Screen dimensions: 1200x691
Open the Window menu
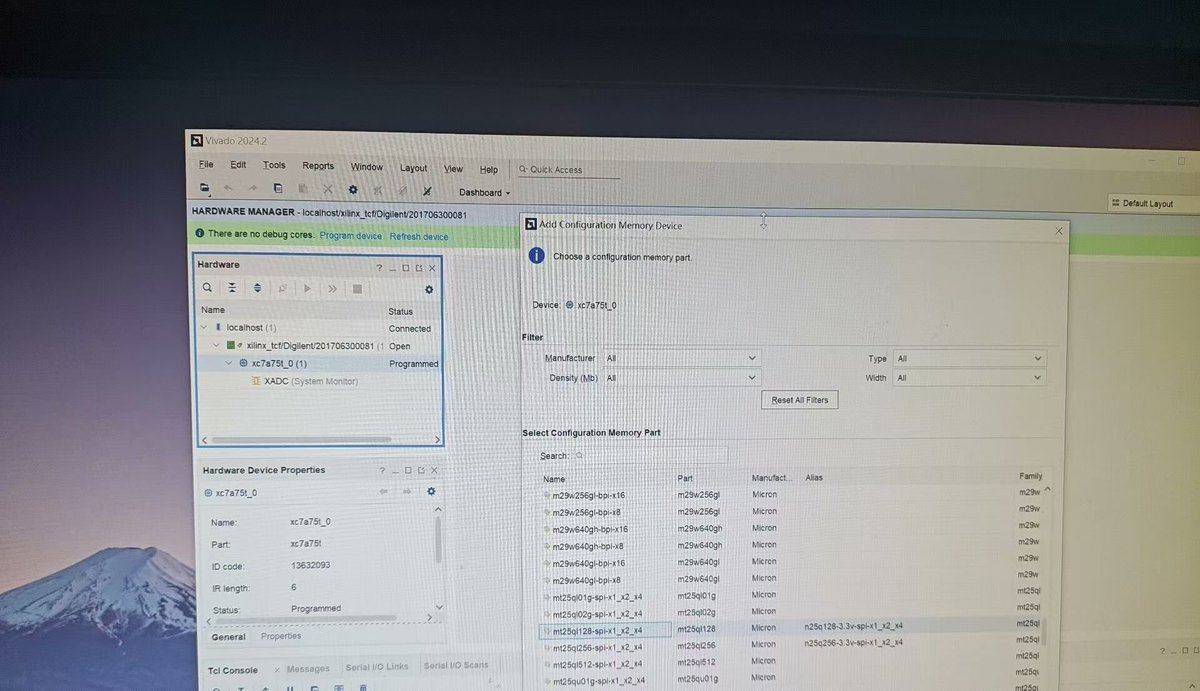pyautogui.click(x=367, y=167)
